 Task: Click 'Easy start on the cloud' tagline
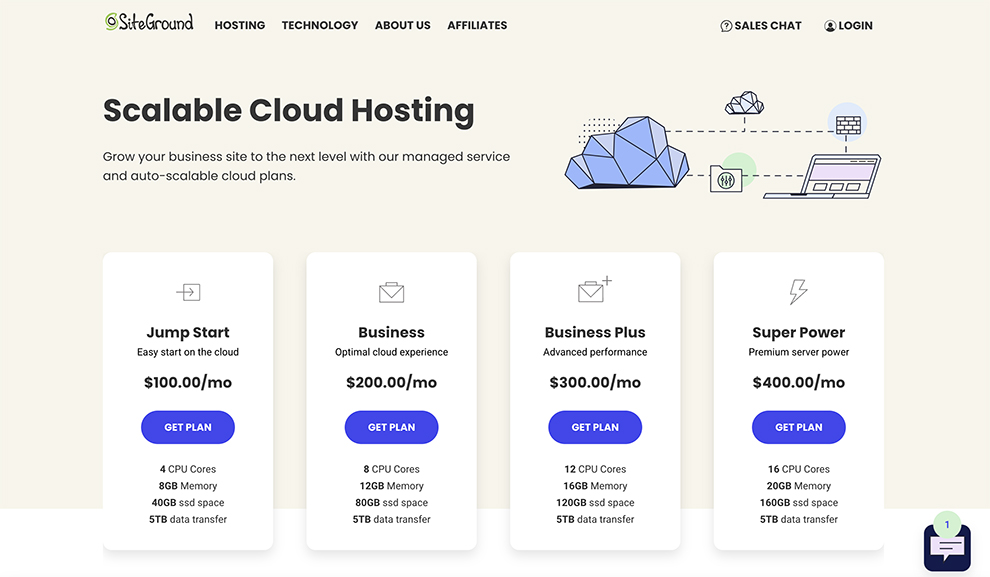[188, 352]
